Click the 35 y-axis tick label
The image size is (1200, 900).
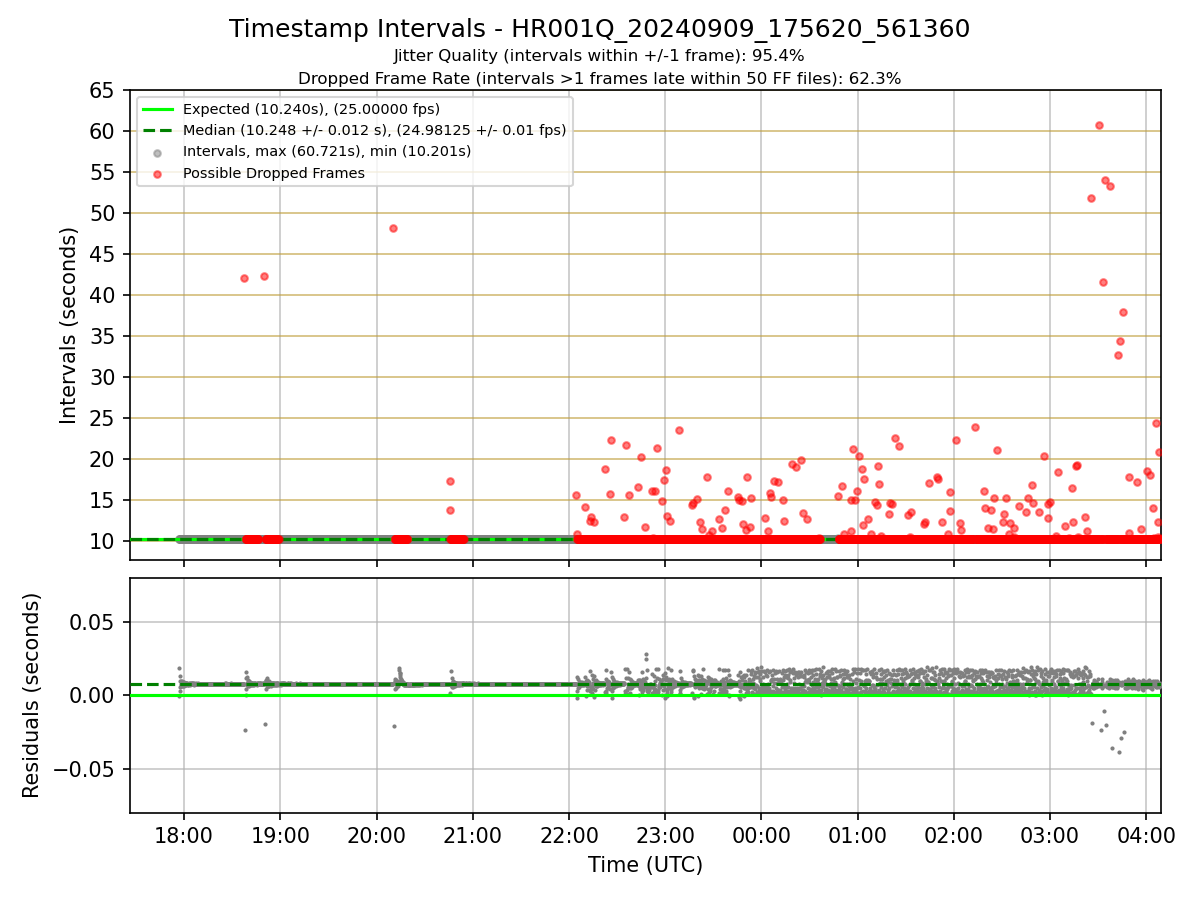pyautogui.click(x=103, y=336)
